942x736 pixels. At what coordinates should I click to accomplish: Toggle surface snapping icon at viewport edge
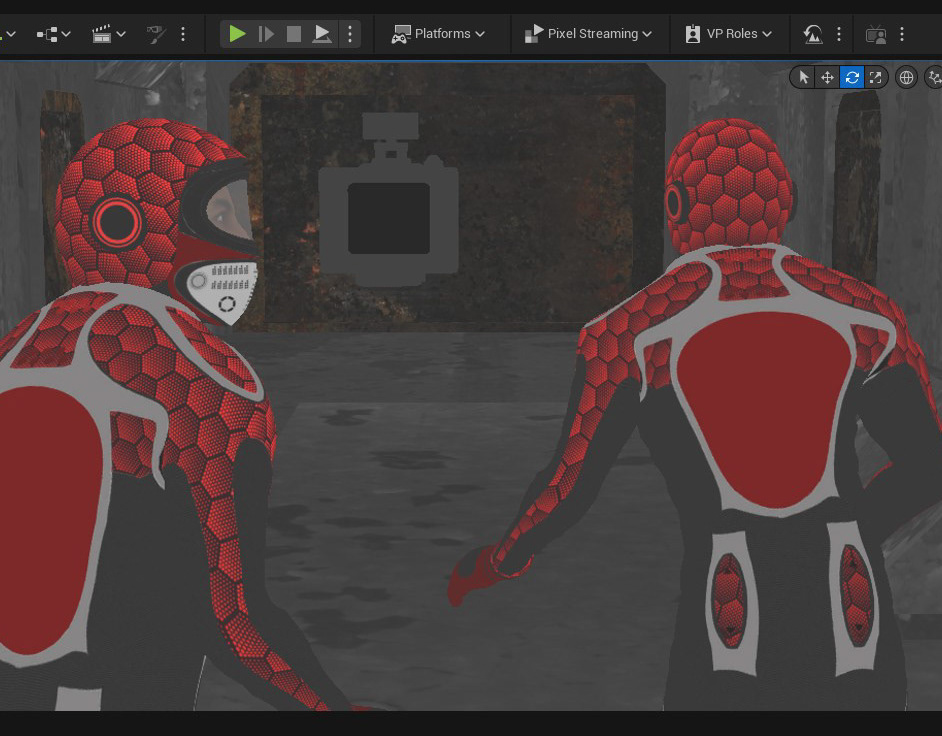pos(934,78)
